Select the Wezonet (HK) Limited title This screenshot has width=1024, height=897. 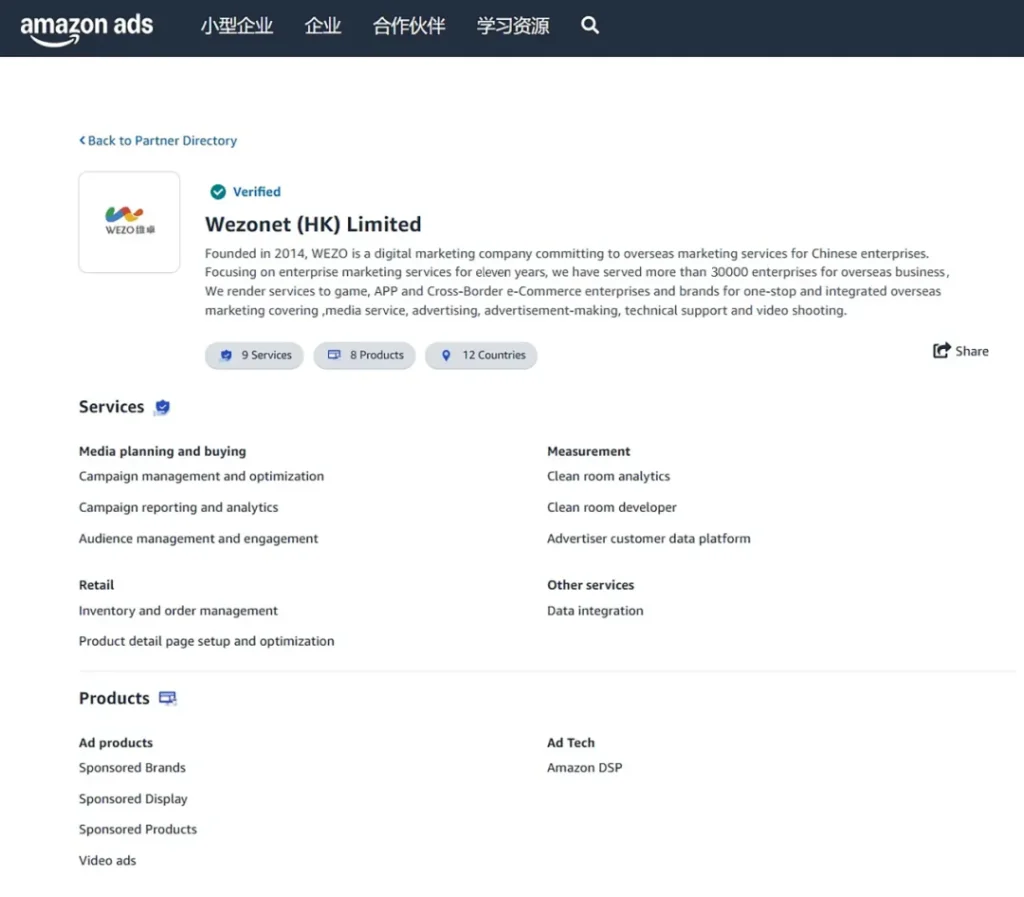(313, 224)
